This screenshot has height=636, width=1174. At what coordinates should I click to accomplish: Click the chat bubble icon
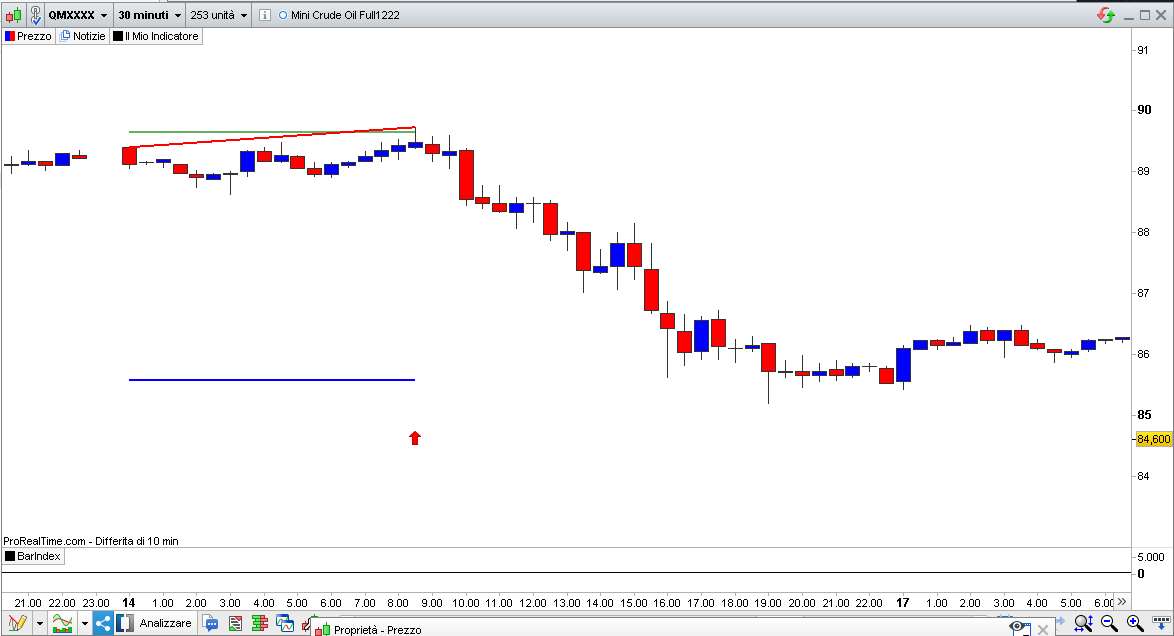(210, 623)
